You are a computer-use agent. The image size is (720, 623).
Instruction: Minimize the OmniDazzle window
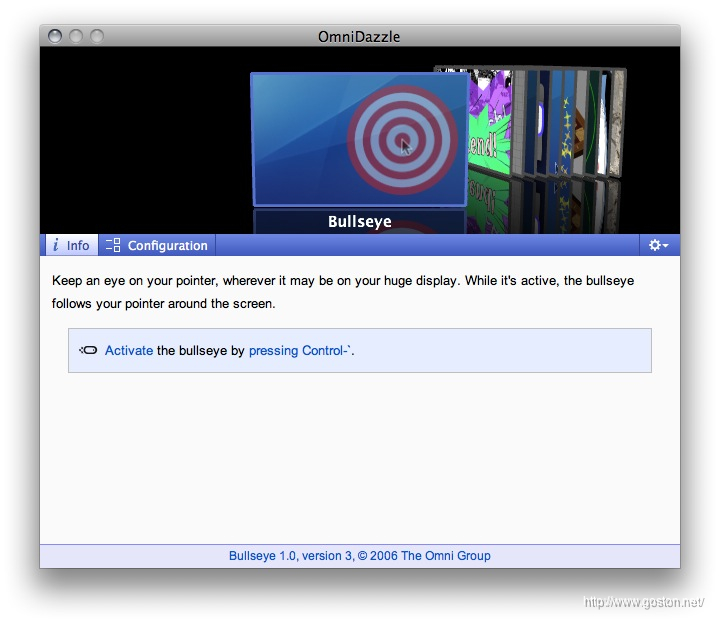pyautogui.click(x=76, y=36)
